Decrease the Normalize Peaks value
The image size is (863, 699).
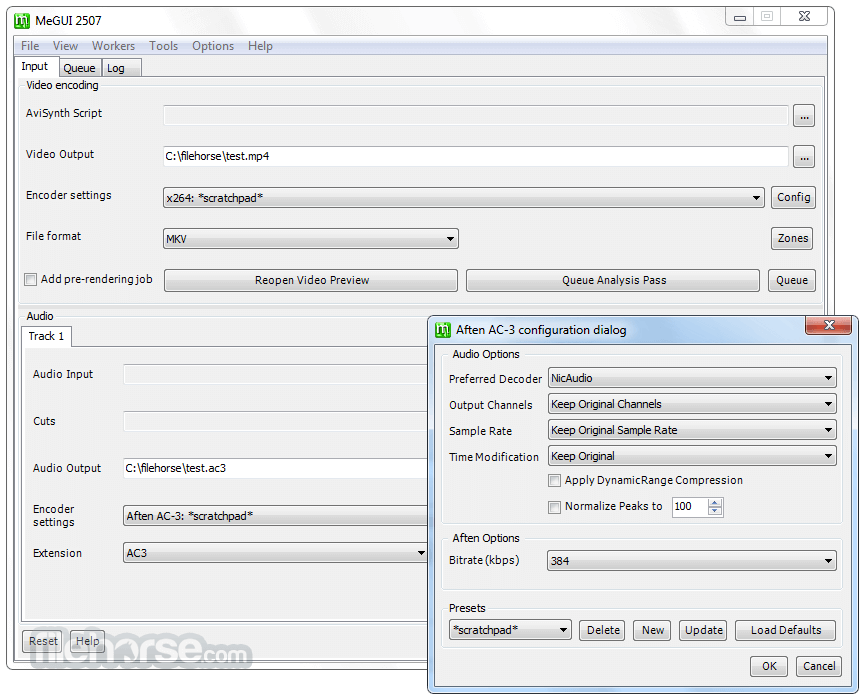click(x=714, y=511)
